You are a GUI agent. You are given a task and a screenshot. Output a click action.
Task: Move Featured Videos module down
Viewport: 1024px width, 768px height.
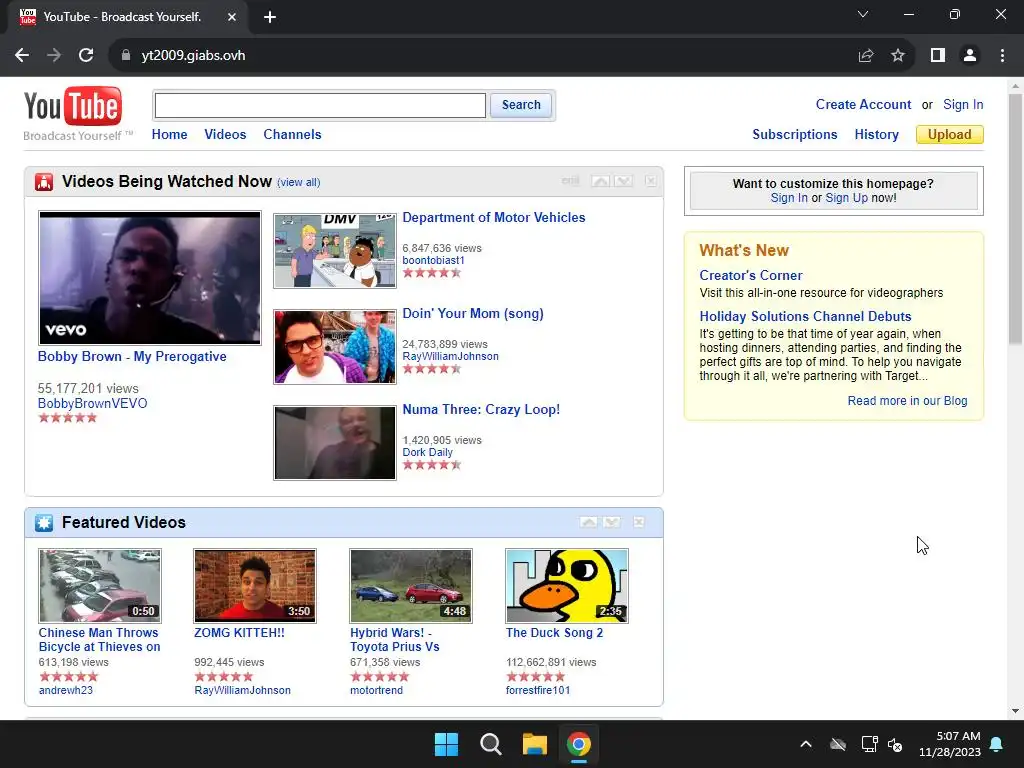point(612,522)
